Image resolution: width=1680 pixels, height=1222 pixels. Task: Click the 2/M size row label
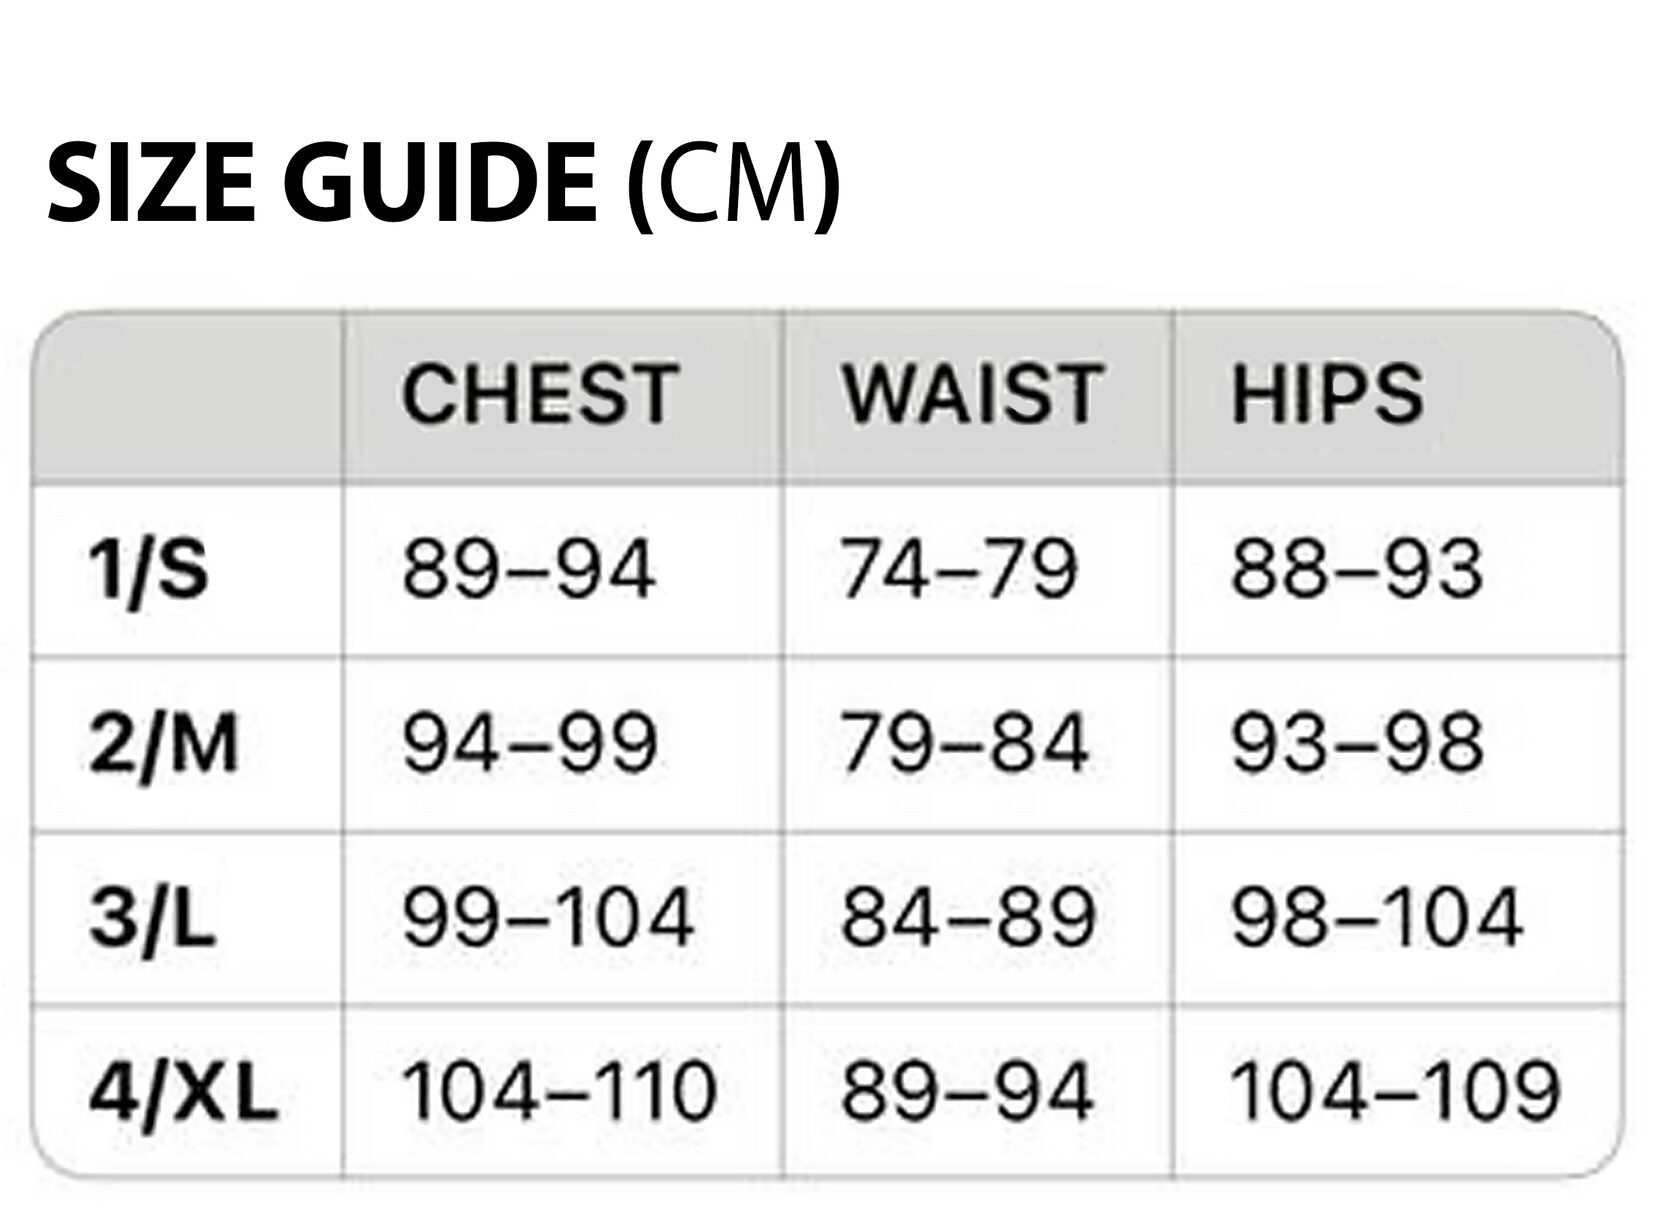point(164,744)
